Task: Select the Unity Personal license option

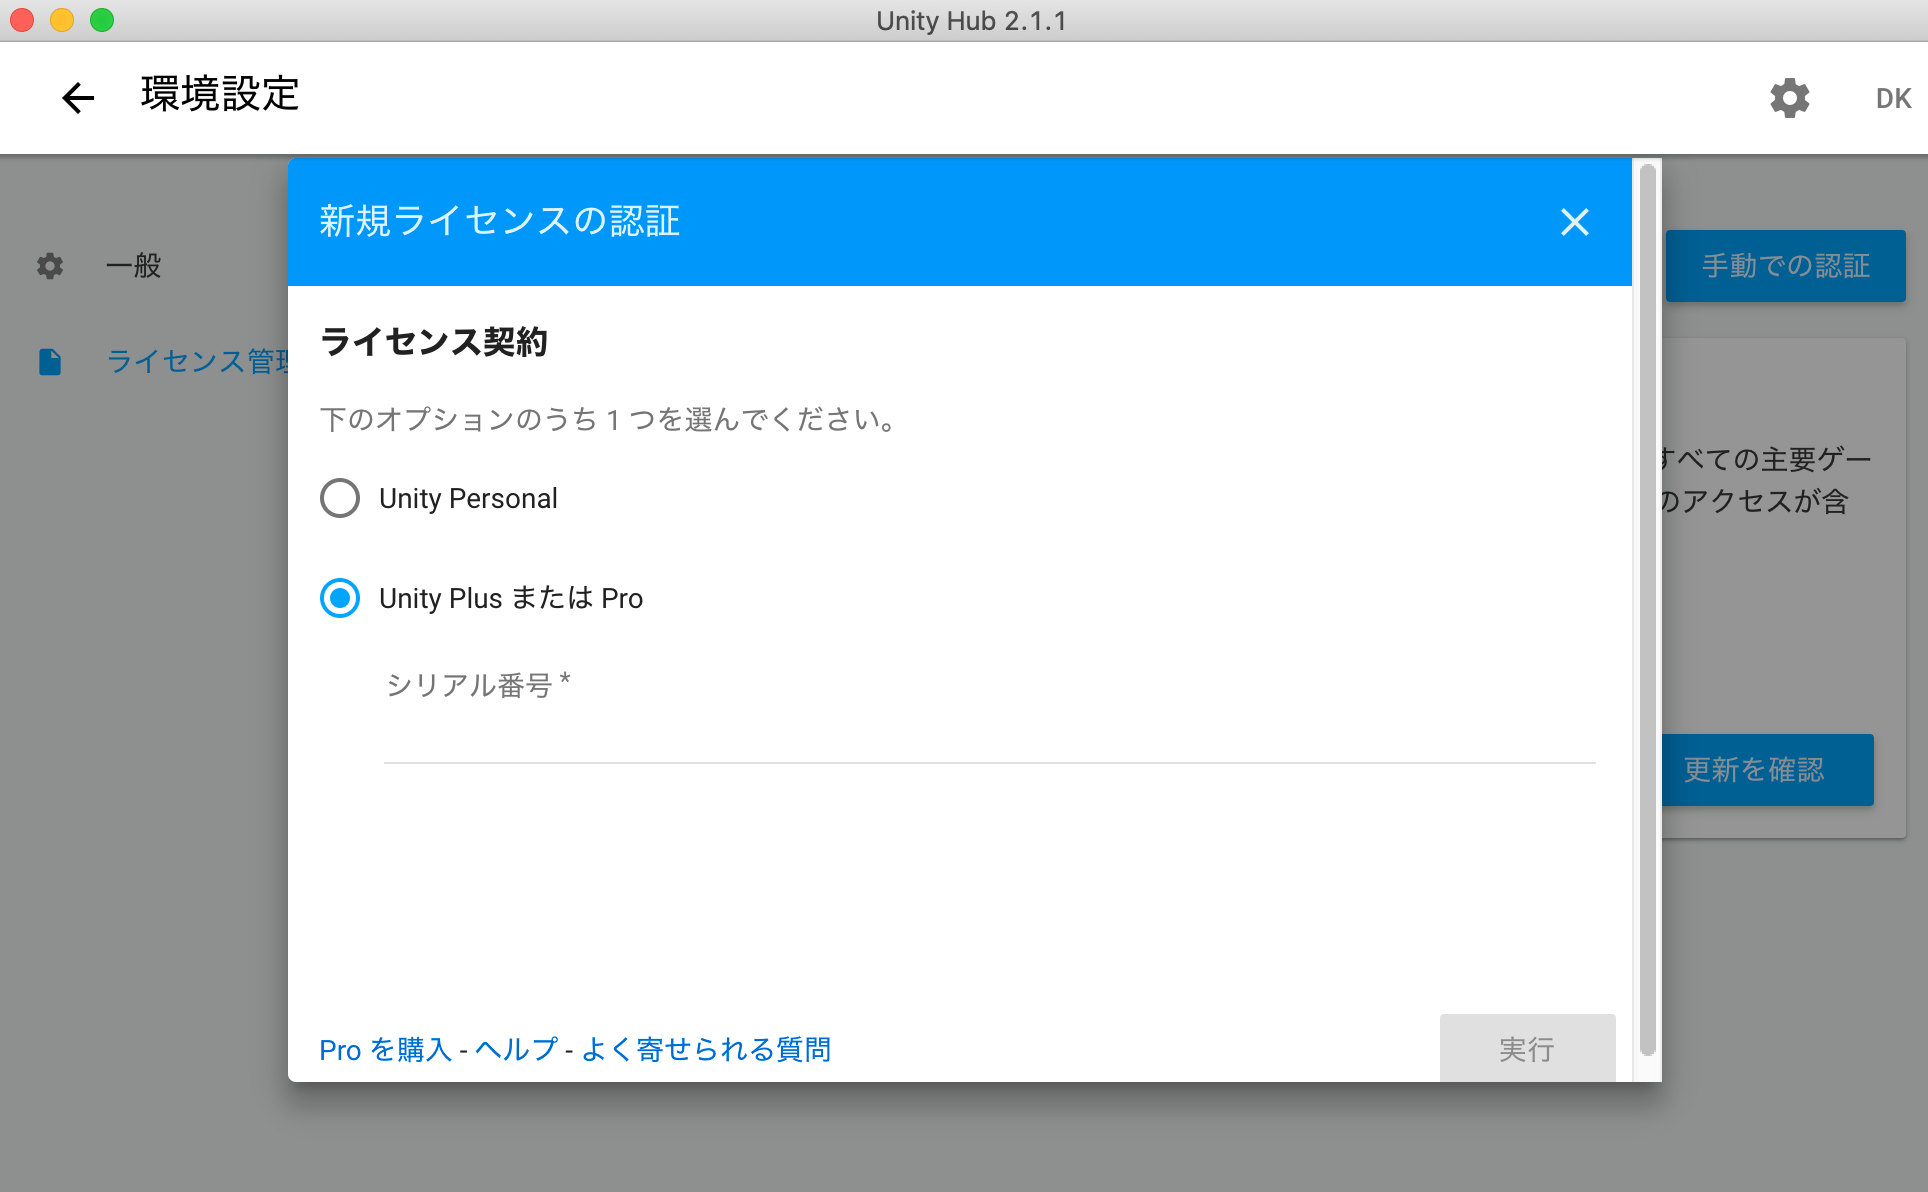Action: pyautogui.click(x=340, y=498)
